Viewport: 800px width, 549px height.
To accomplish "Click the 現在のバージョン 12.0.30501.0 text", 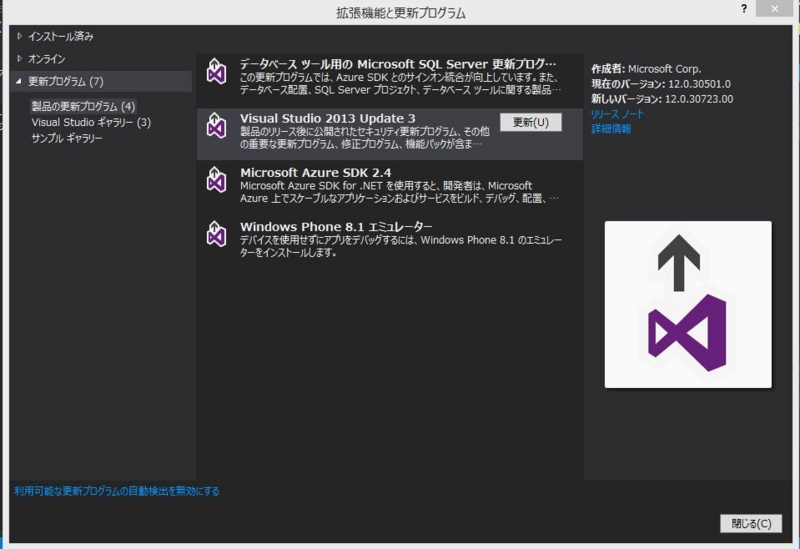I will point(661,84).
